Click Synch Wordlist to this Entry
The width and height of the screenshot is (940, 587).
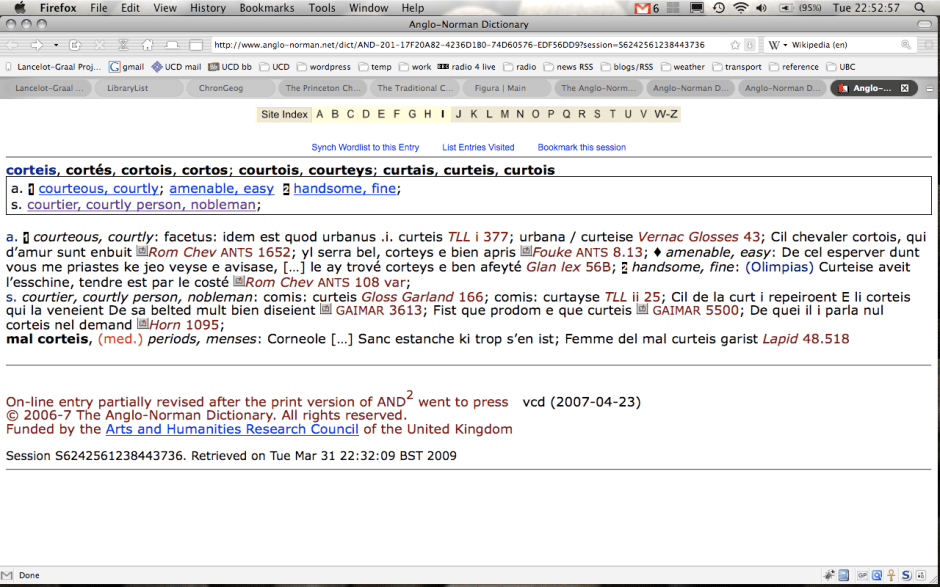(x=365, y=147)
